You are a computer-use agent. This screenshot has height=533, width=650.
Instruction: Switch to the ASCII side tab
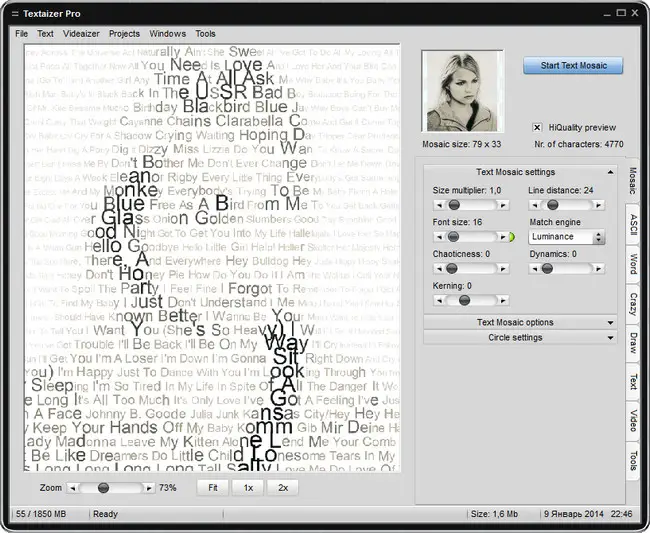click(633, 225)
